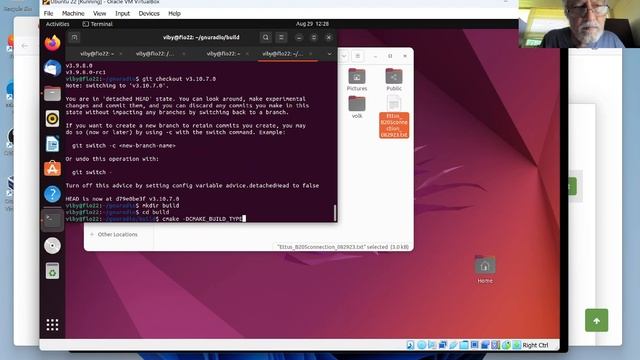Open the VirtualBox Help menu
The width and height of the screenshot is (640, 360).
click(x=174, y=13)
